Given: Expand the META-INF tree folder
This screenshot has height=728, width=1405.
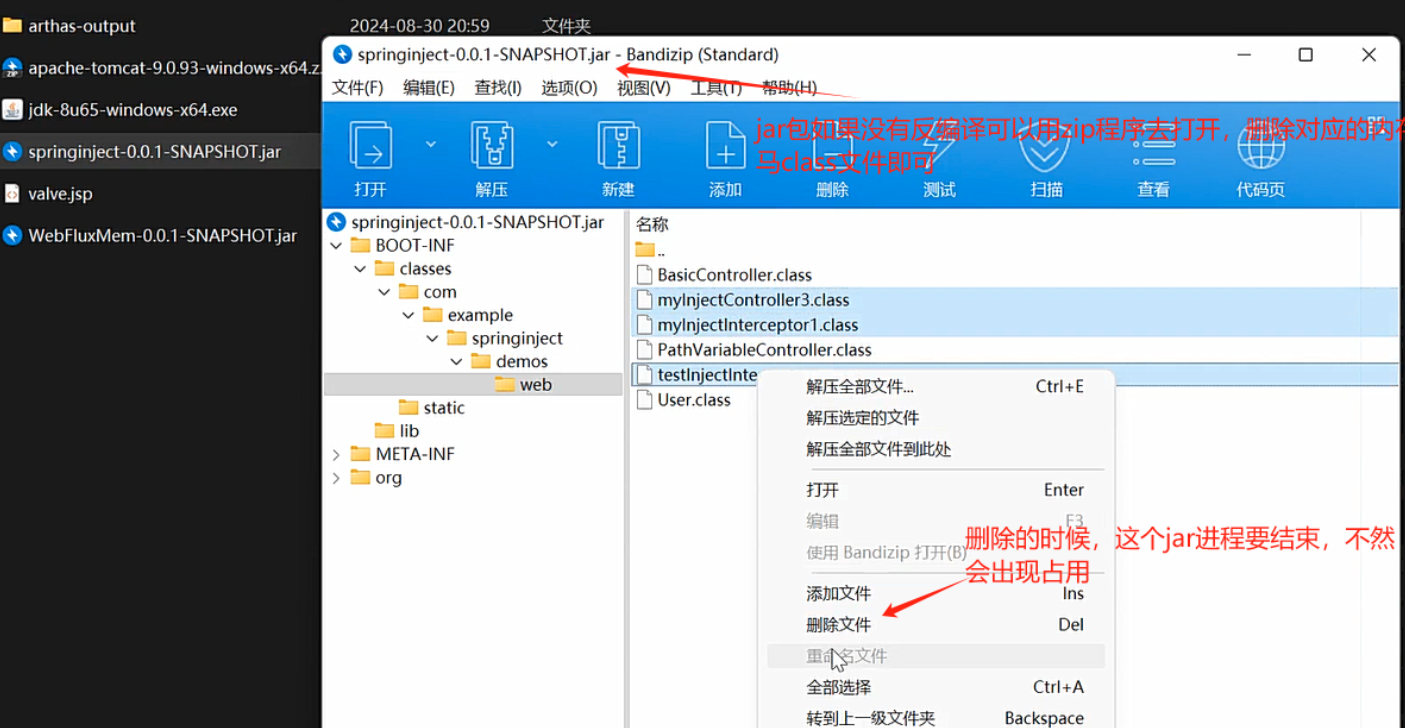Looking at the screenshot, I should click(336, 454).
